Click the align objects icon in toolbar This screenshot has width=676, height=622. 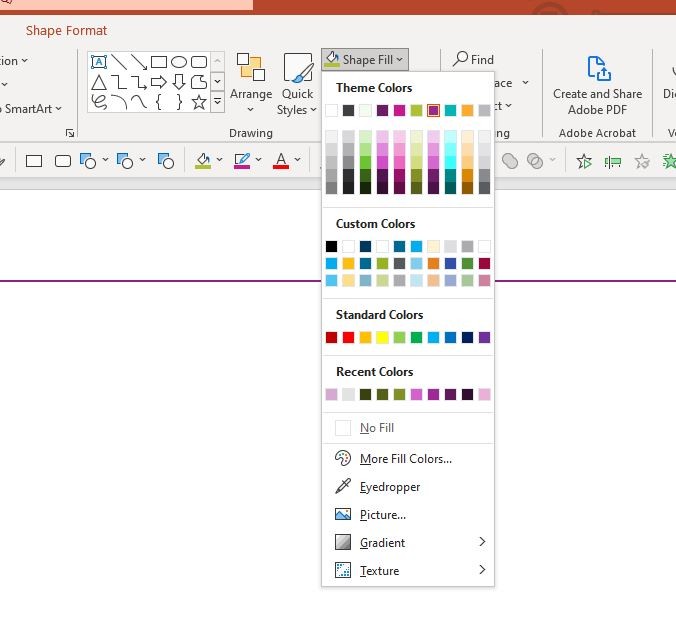point(613,162)
